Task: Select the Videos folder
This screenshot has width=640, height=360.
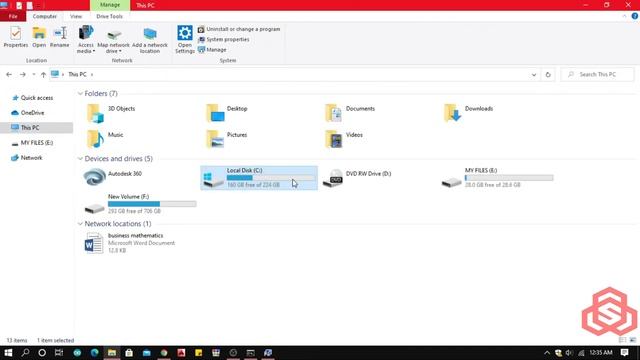Action: click(x=344, y=139)
